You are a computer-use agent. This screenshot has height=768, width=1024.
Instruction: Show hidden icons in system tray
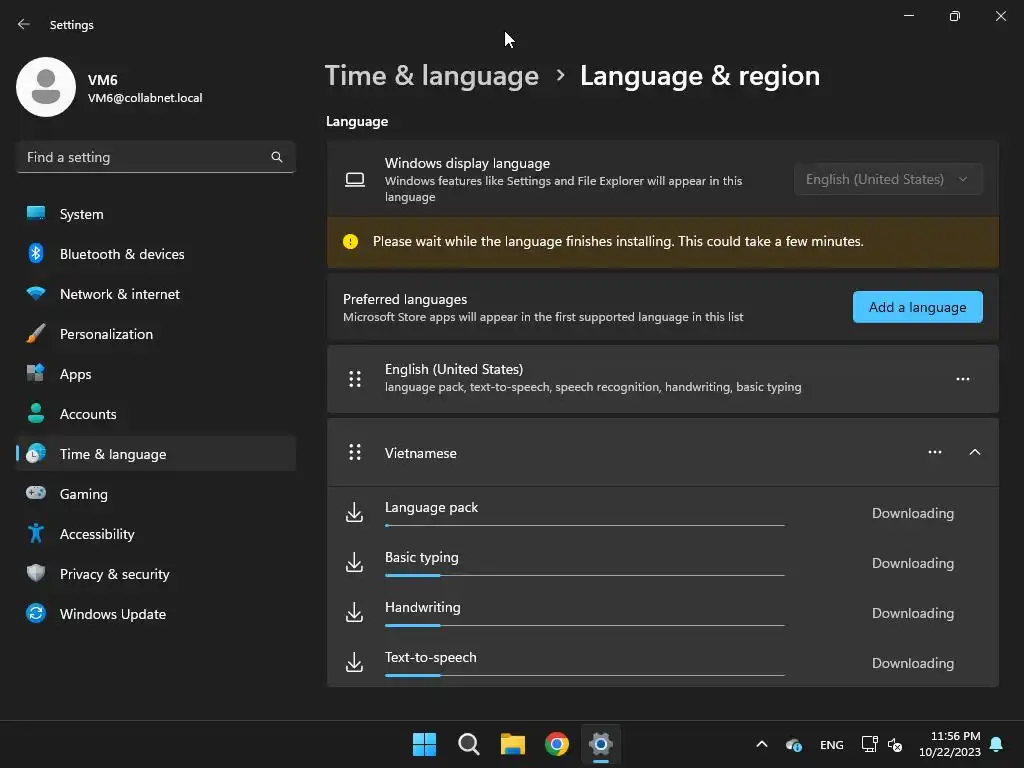click(761, 744)
